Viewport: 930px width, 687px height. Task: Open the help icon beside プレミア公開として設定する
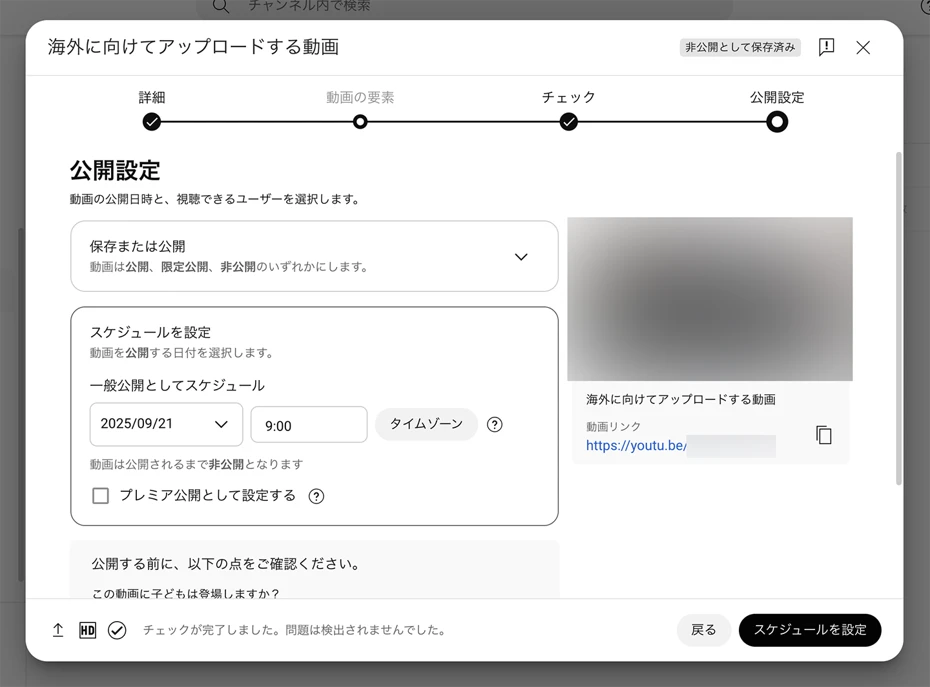[x=316, y=496]
